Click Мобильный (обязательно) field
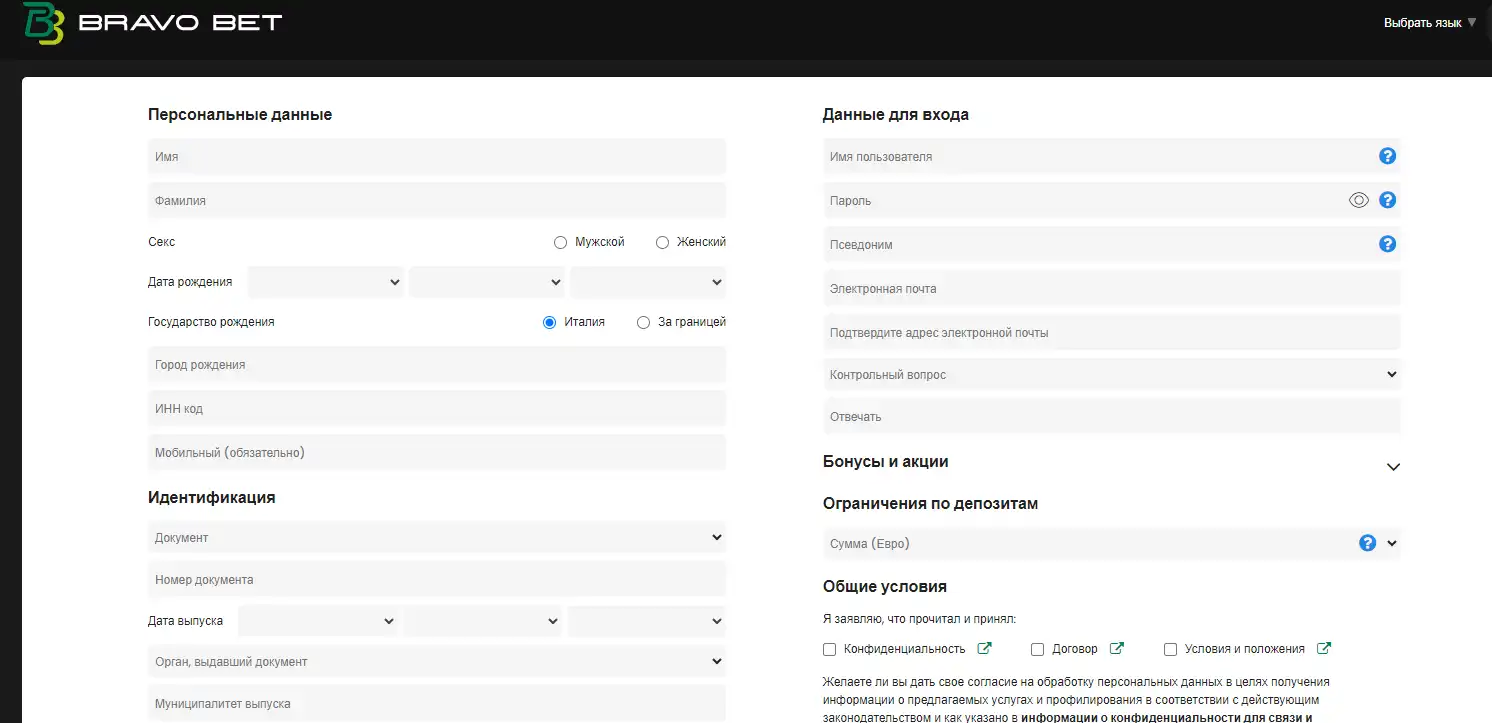 point(437,452)
